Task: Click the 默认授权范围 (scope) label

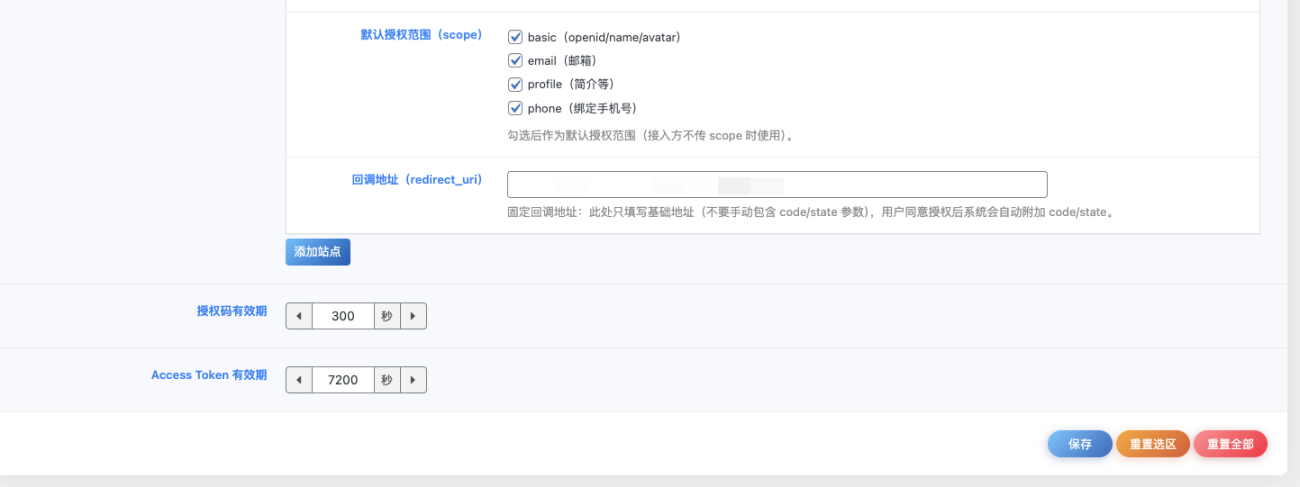Action: pyautogui.click(x=421, y=35)
